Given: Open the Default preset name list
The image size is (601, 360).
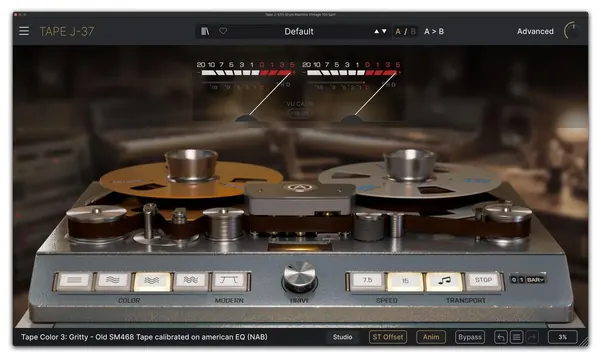Looking at the screenshot, I should coord(299,31).
